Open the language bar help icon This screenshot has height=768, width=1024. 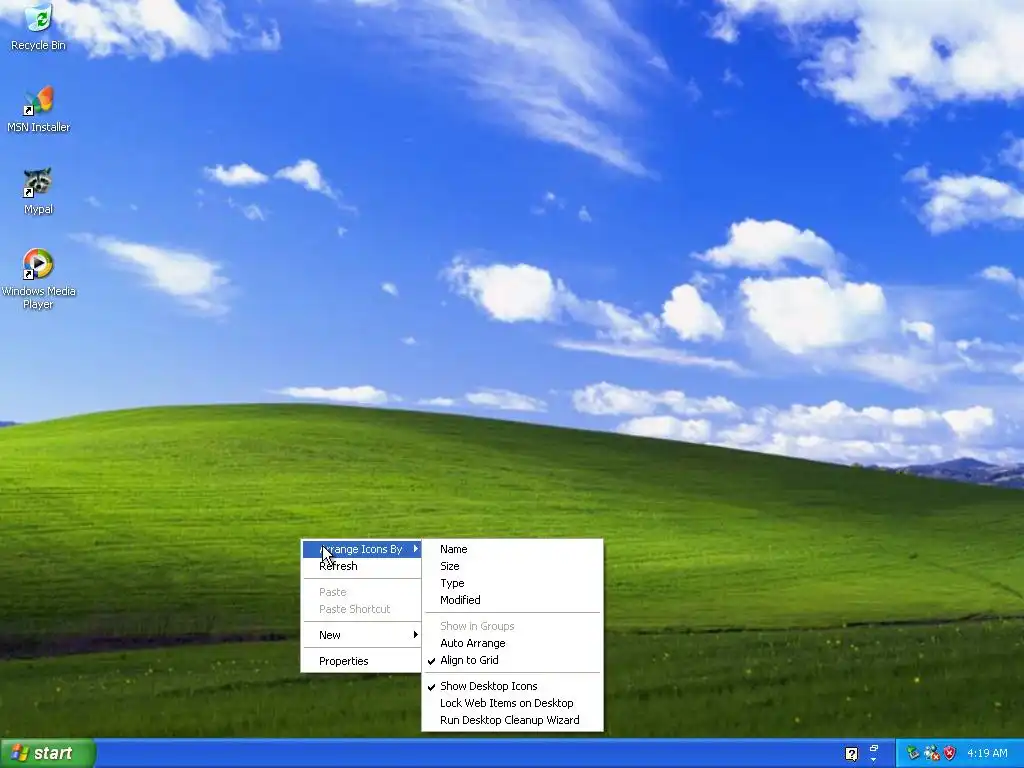tap(851, 754)
